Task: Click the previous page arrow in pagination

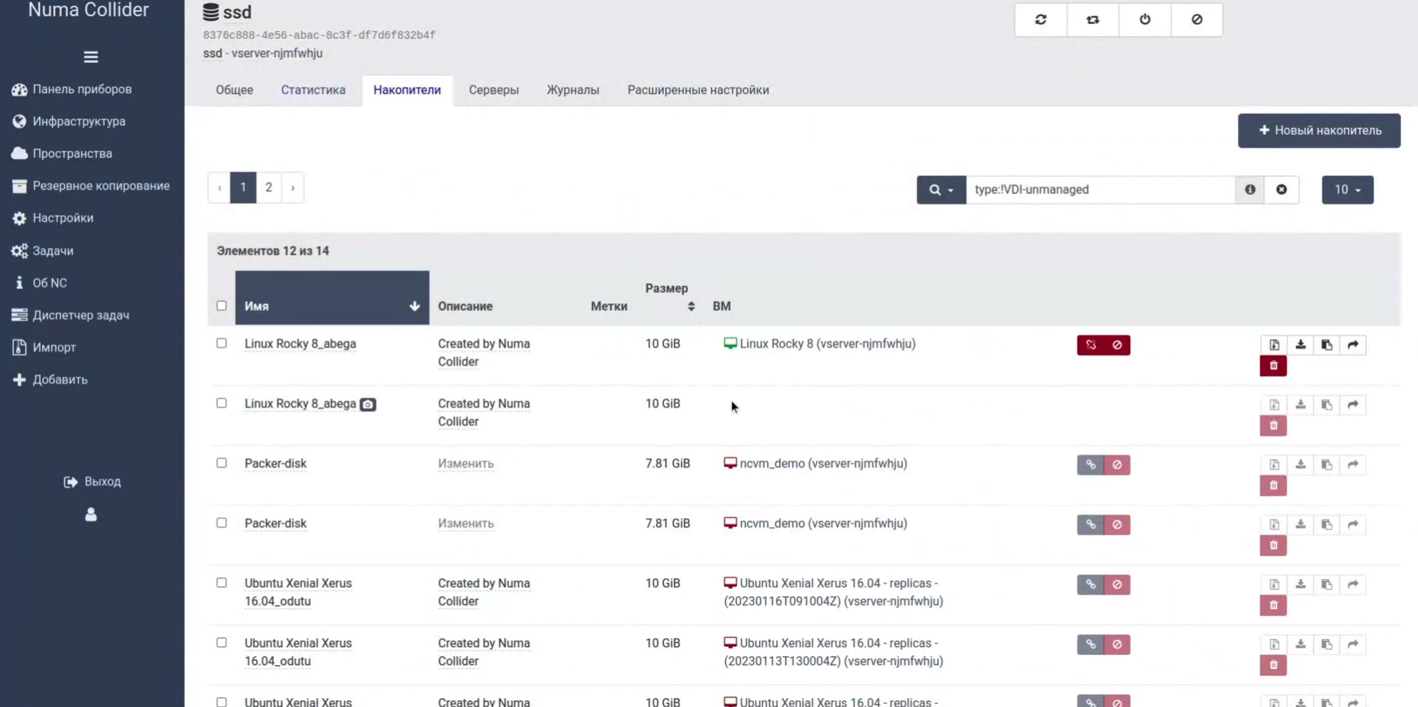Action: coord(219,188)
